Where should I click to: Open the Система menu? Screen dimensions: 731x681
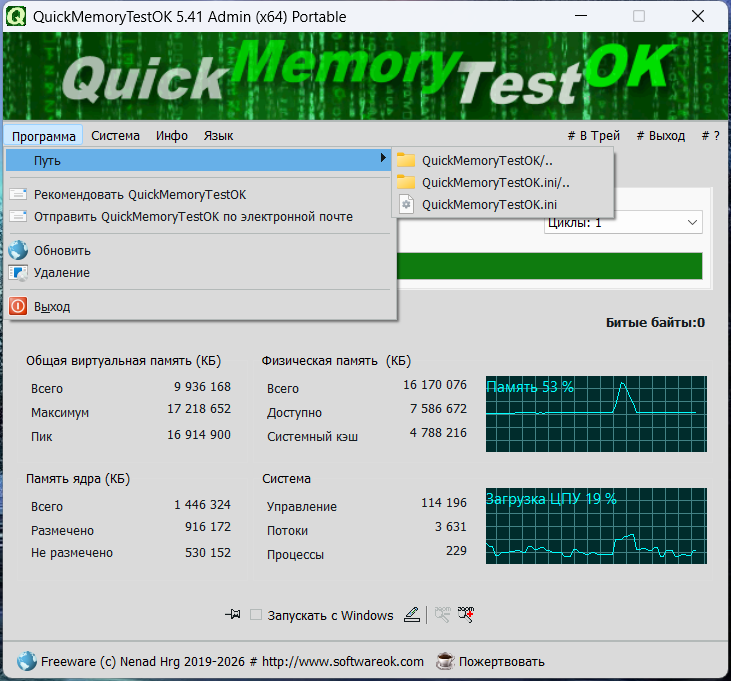[x=115, y=136]
